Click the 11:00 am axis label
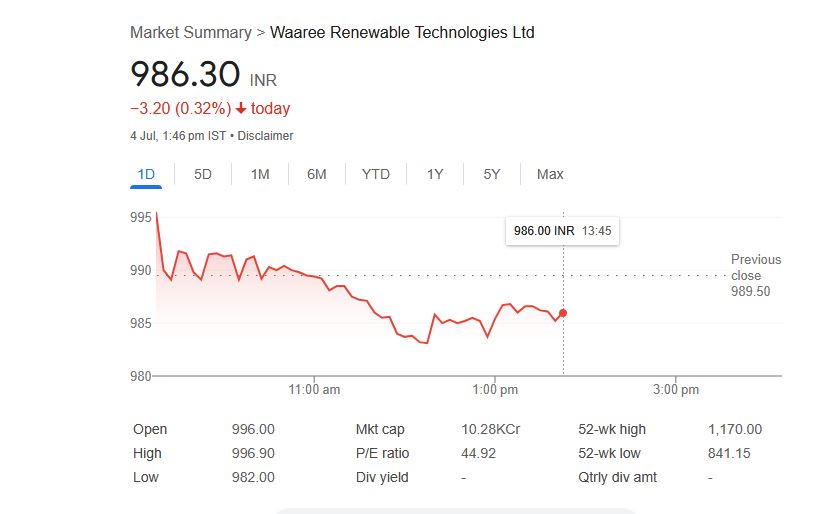 314,389
